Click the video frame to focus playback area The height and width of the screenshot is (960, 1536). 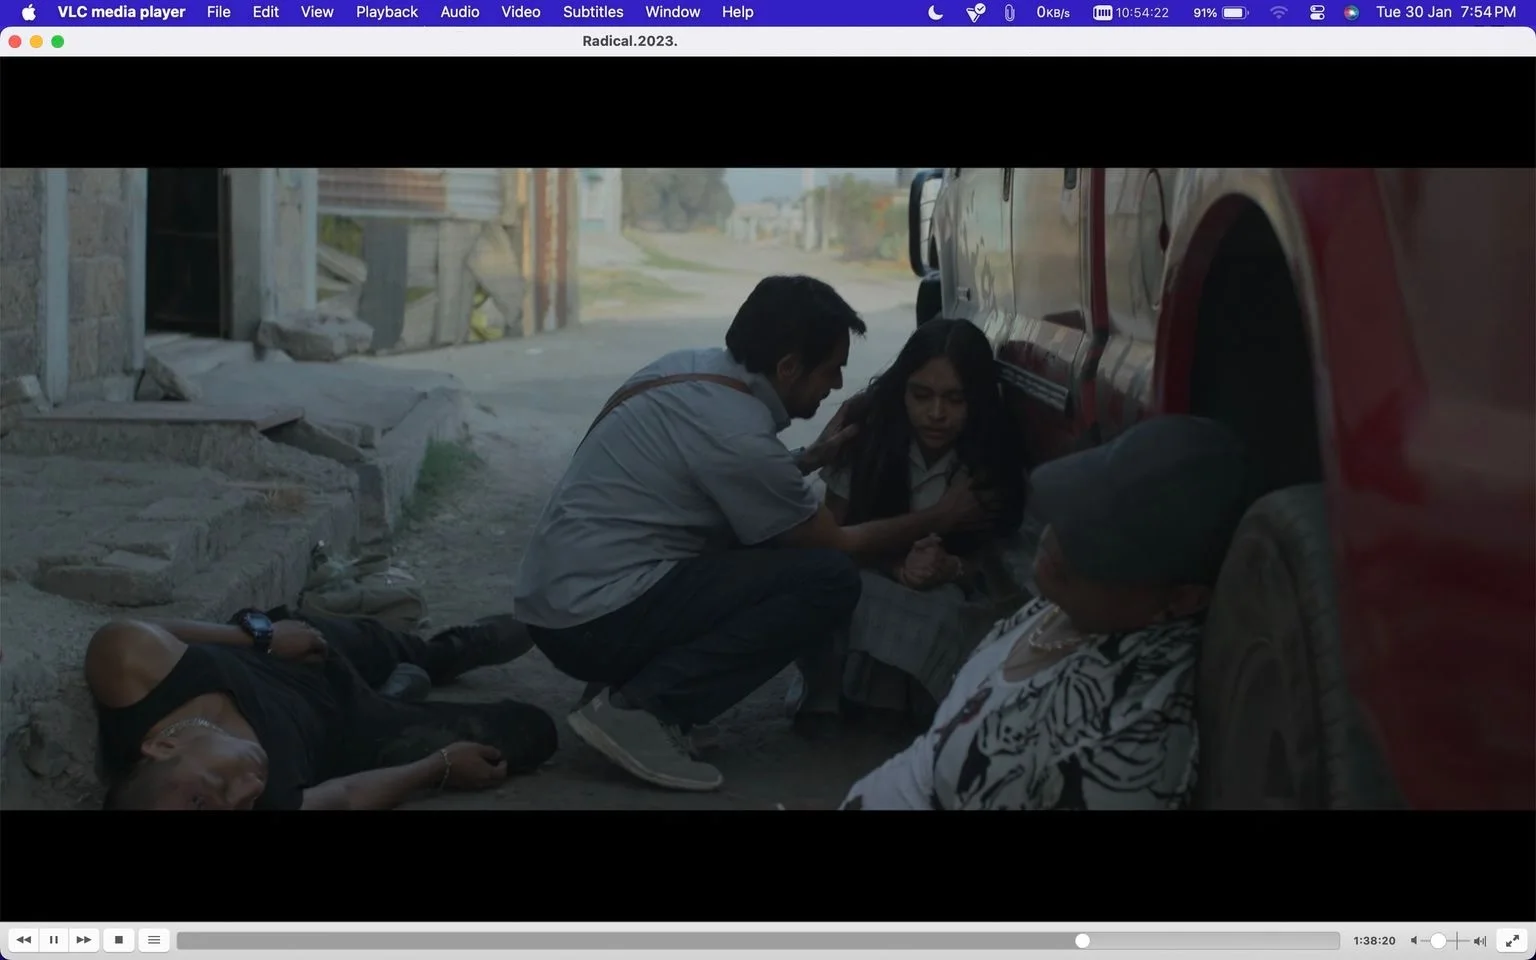coord(768,488)
